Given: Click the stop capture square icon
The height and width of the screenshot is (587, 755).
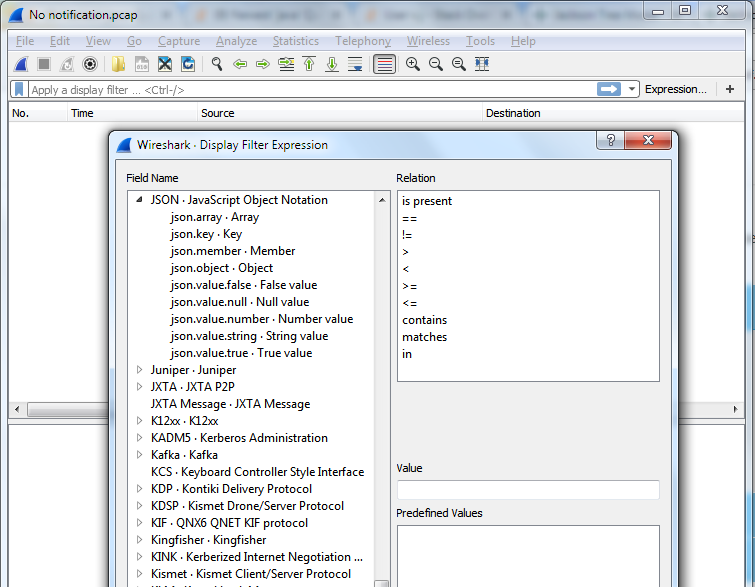Looking at the screenshot, I should click(44, 64).
